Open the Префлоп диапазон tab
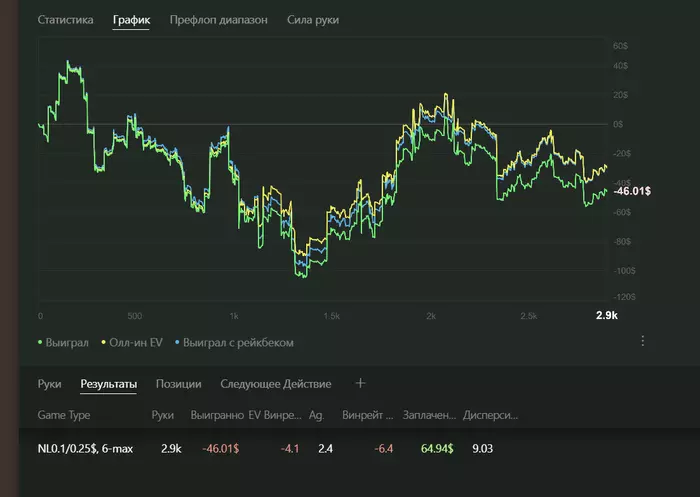 tap(218, 20)
